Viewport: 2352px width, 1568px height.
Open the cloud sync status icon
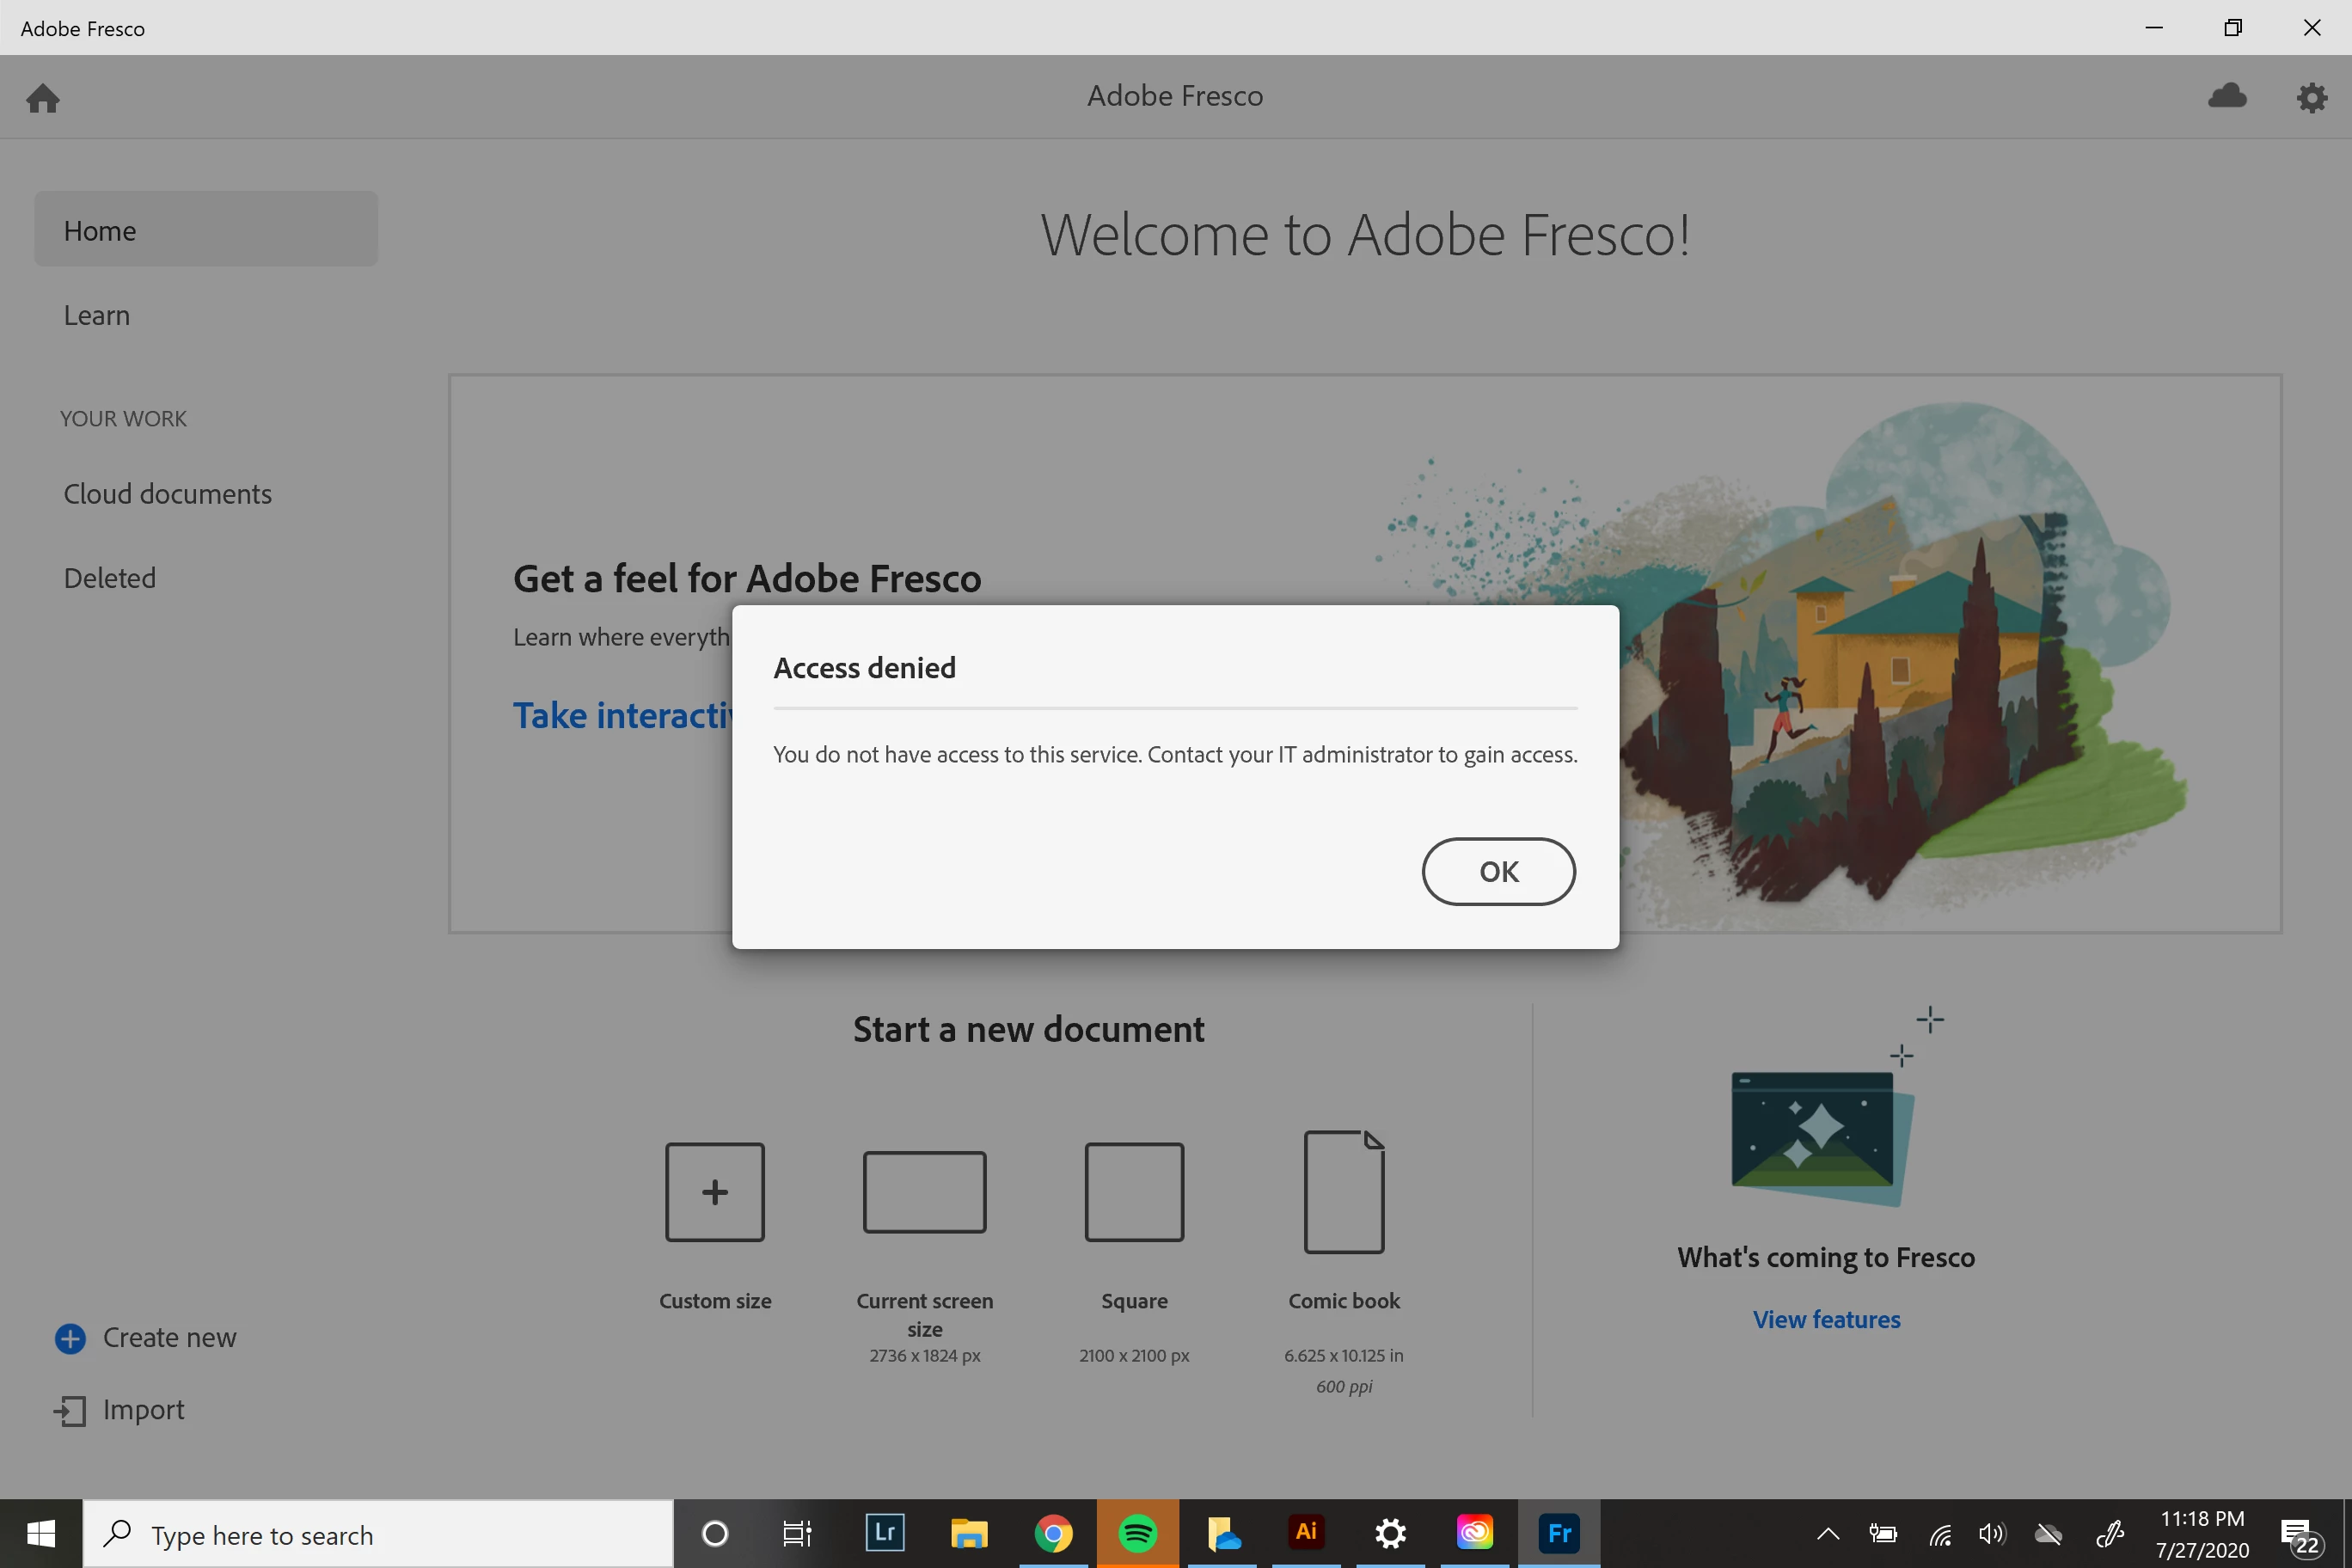tap(2227, 97)
